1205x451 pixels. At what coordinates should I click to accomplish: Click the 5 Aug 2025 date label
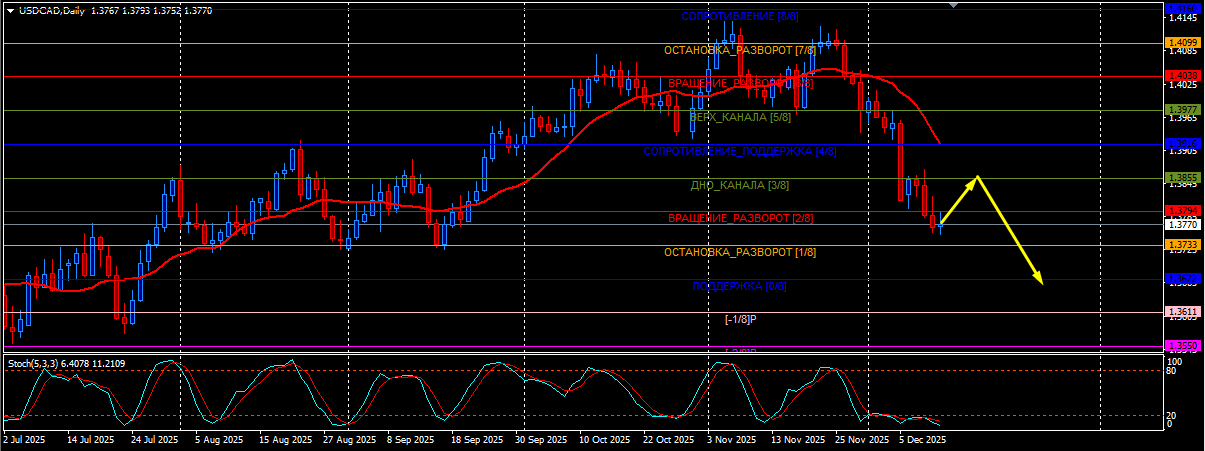(219, 439)
